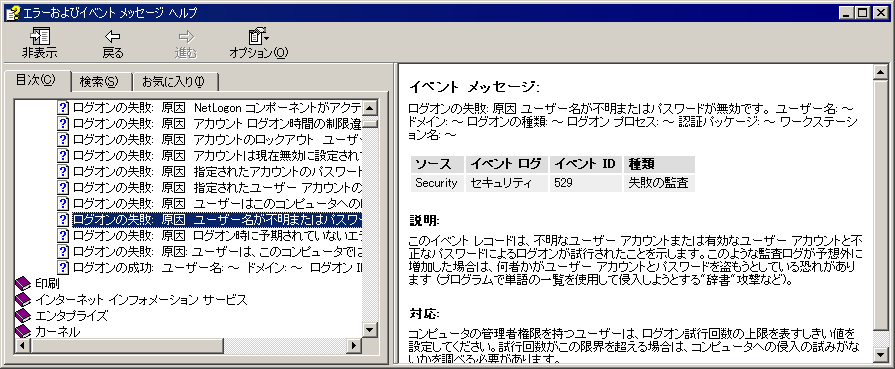This screenshot has width=895, height=369.
Task: Minimize the help window
Action: [x=847, y=13]
